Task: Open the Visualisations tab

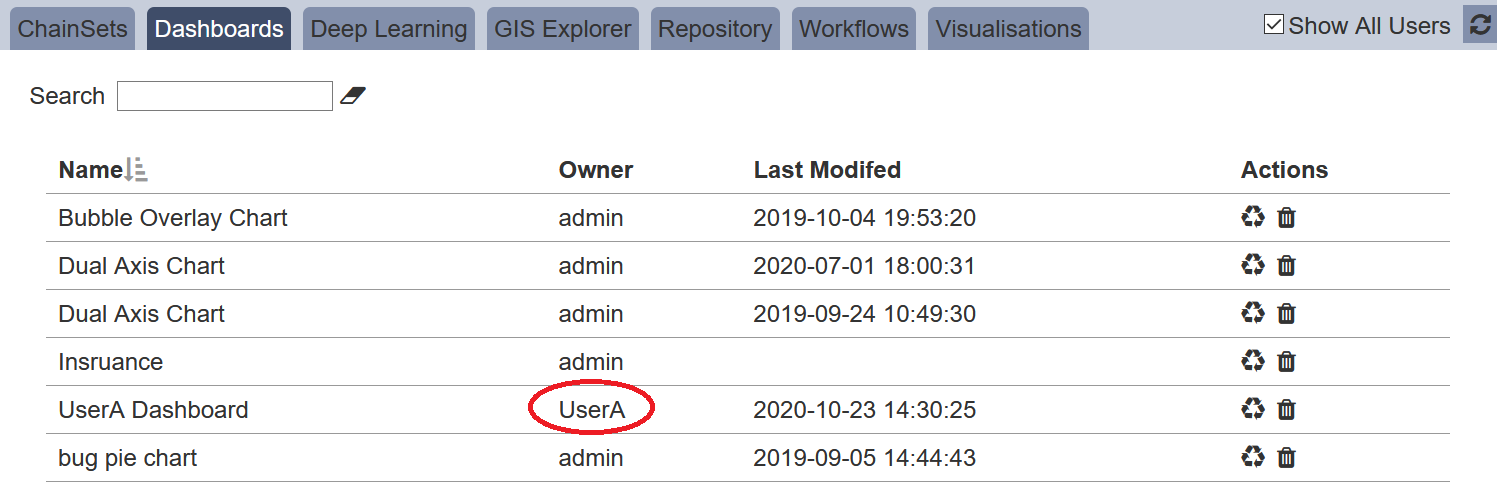Action: pos(1008,29)
